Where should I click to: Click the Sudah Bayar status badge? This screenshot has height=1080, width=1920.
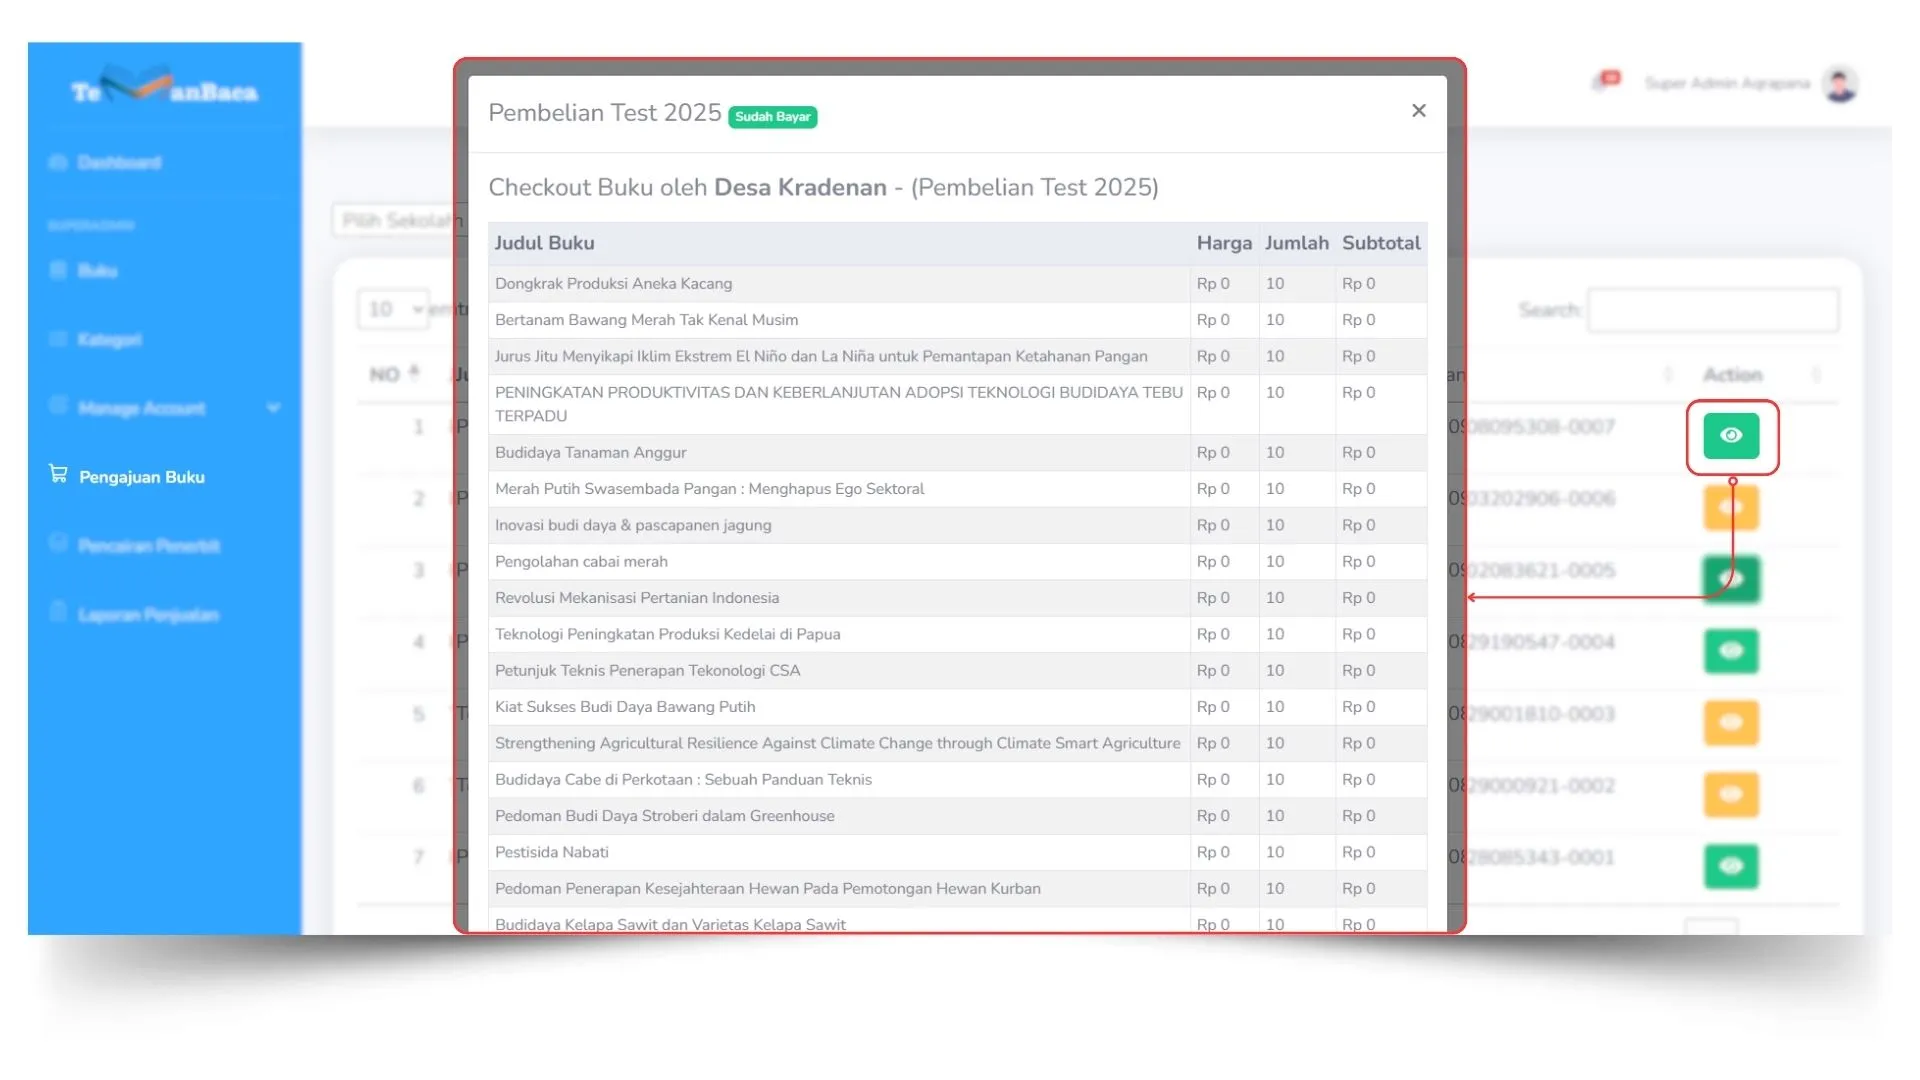[x=772, y=117]
